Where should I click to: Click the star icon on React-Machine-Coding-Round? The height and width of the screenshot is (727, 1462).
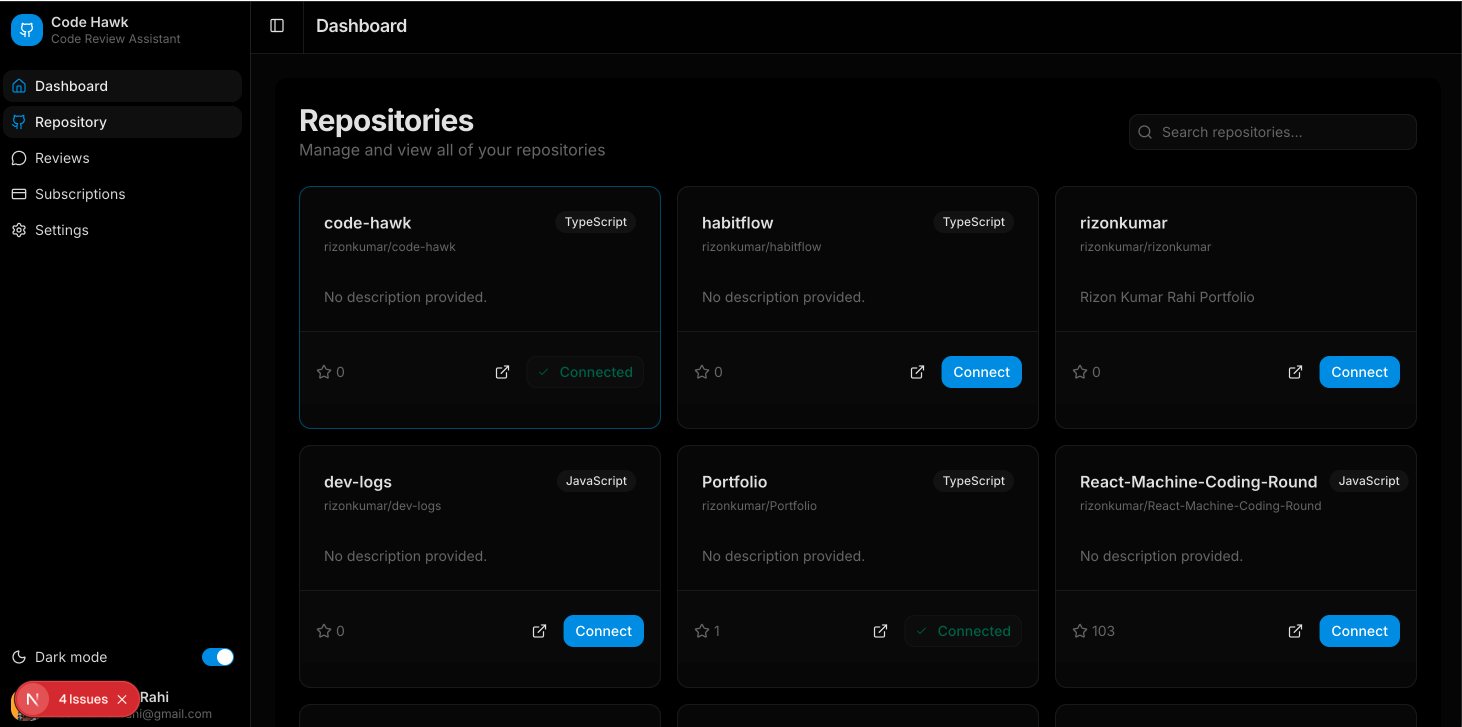coord(1080,631)
